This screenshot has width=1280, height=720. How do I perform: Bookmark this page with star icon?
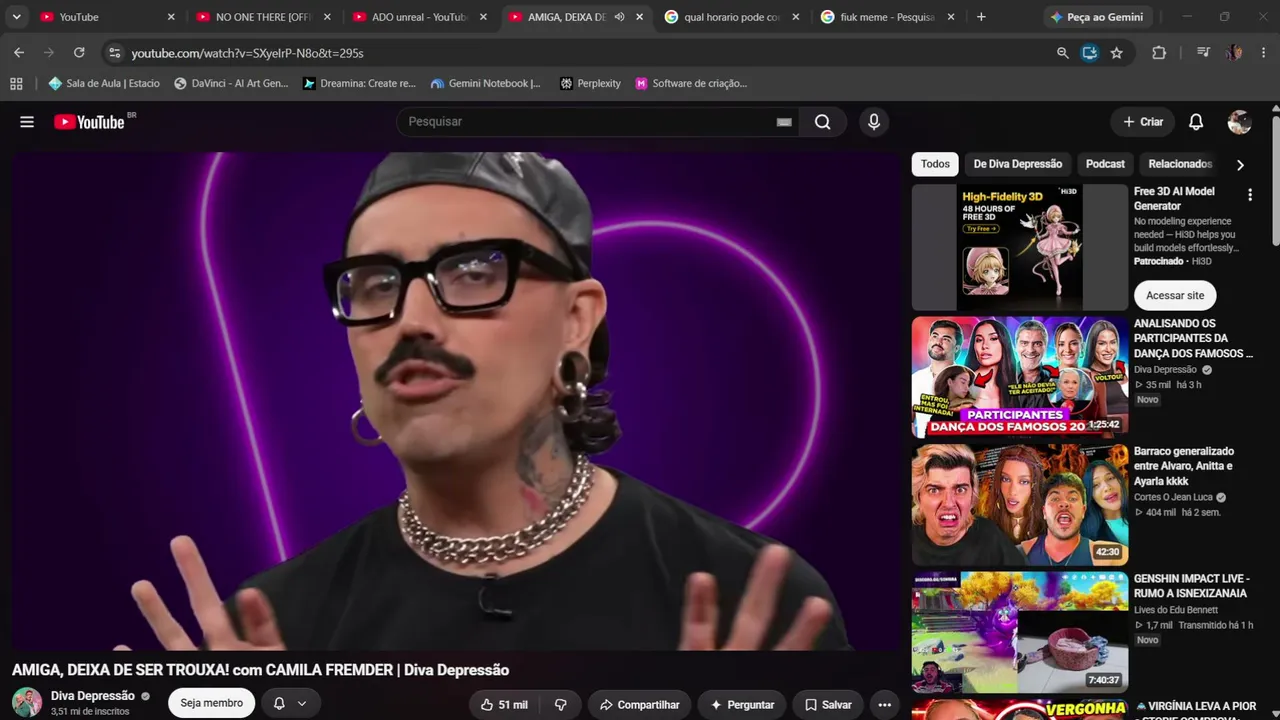pos(1116,53)
